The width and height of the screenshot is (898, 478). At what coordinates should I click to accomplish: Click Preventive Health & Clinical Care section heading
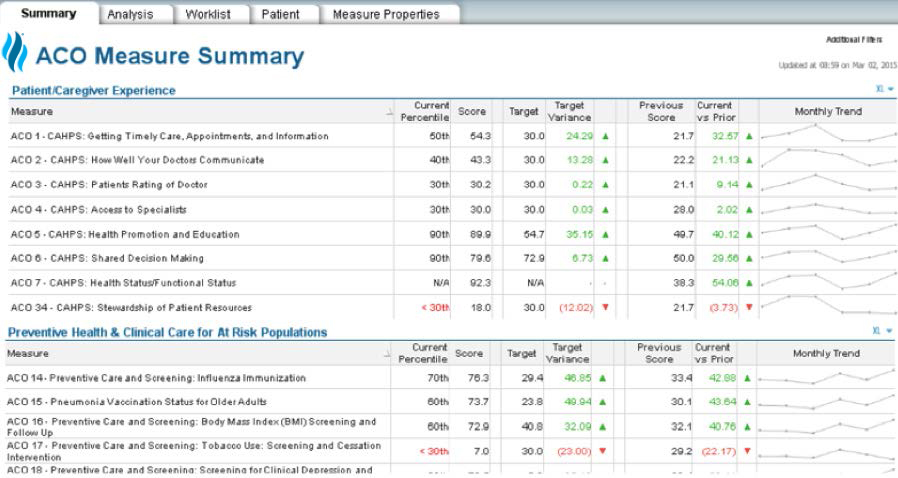(167, 333)
